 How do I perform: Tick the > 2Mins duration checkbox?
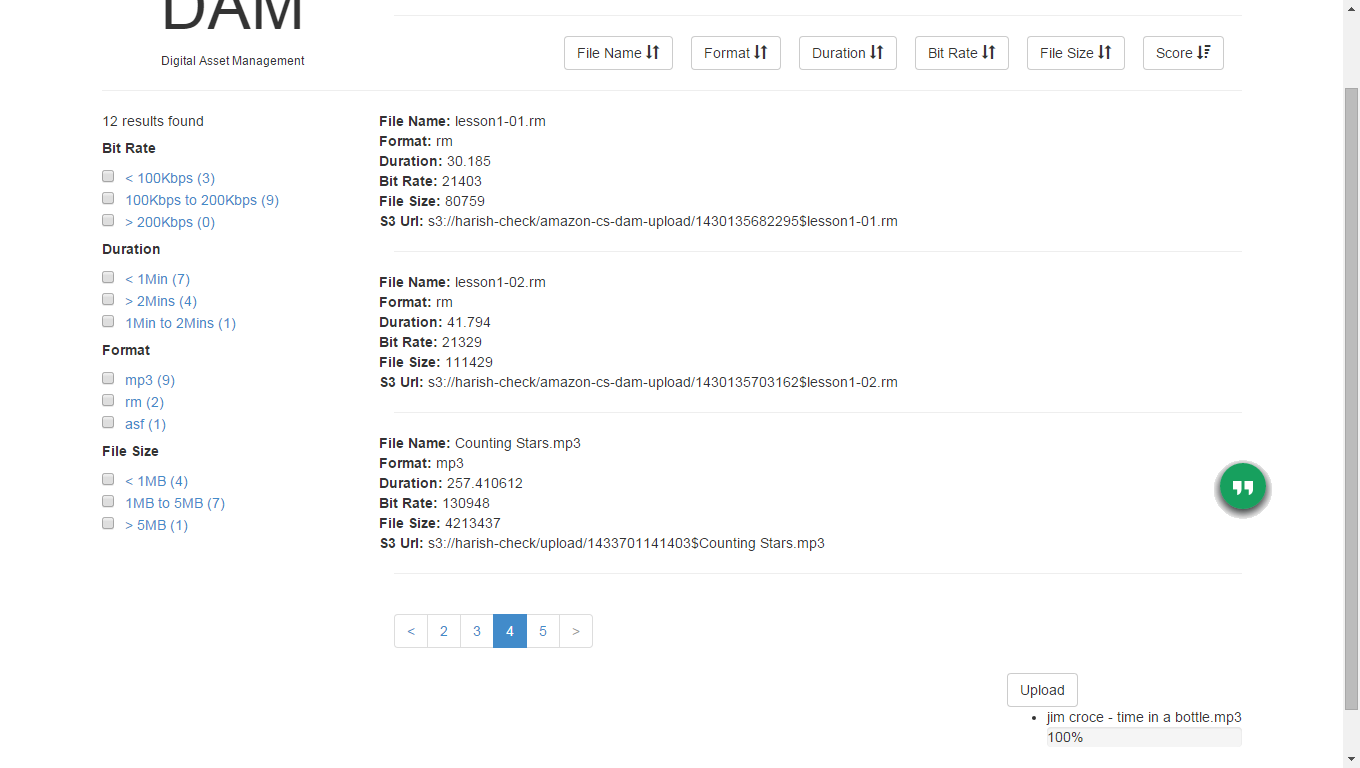tap(108, 300)
